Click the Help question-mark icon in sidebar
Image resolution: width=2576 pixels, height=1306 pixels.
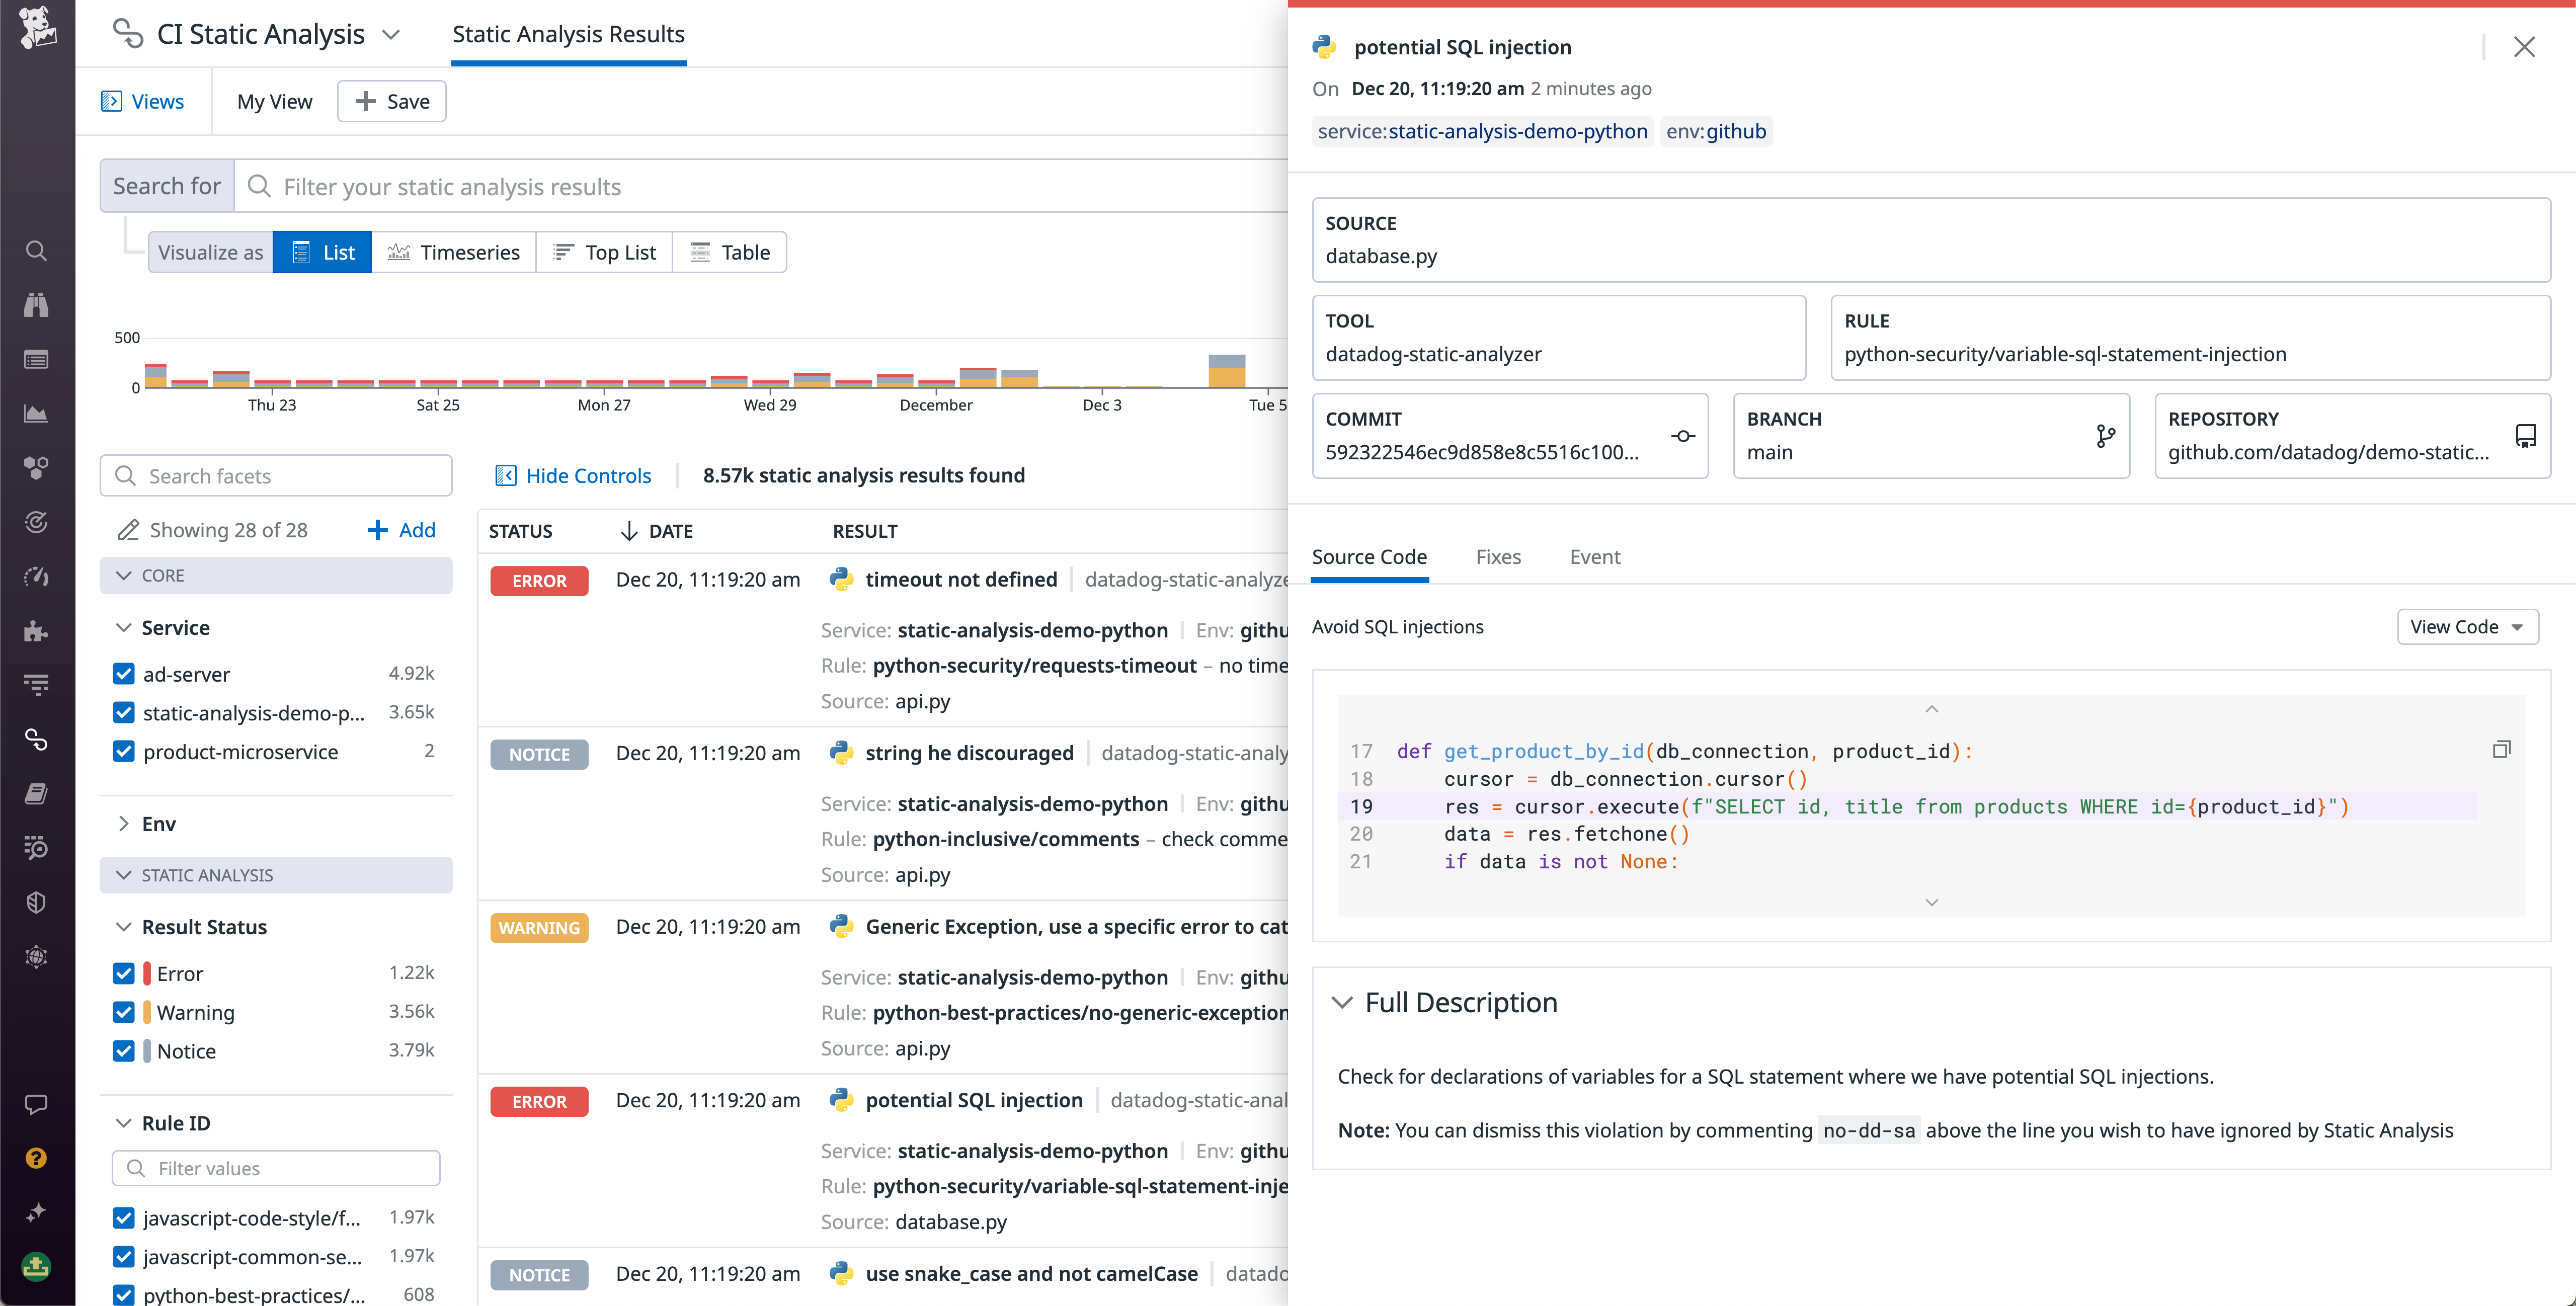pos(36,1157)
